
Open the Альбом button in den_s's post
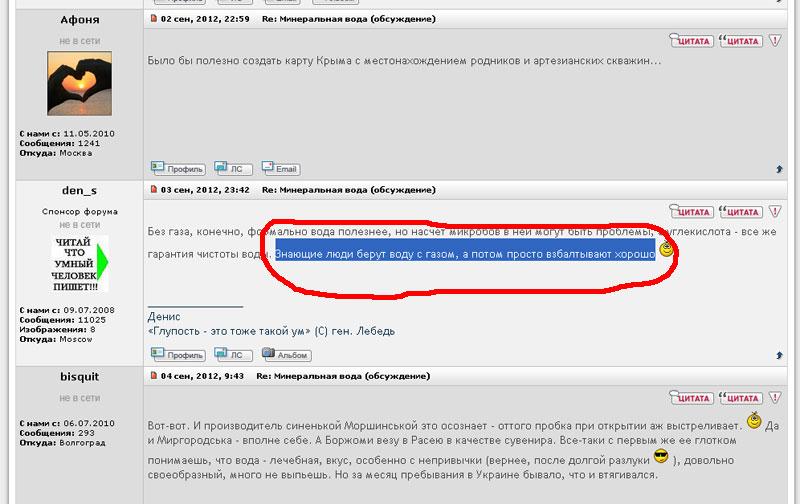[286, 354]
